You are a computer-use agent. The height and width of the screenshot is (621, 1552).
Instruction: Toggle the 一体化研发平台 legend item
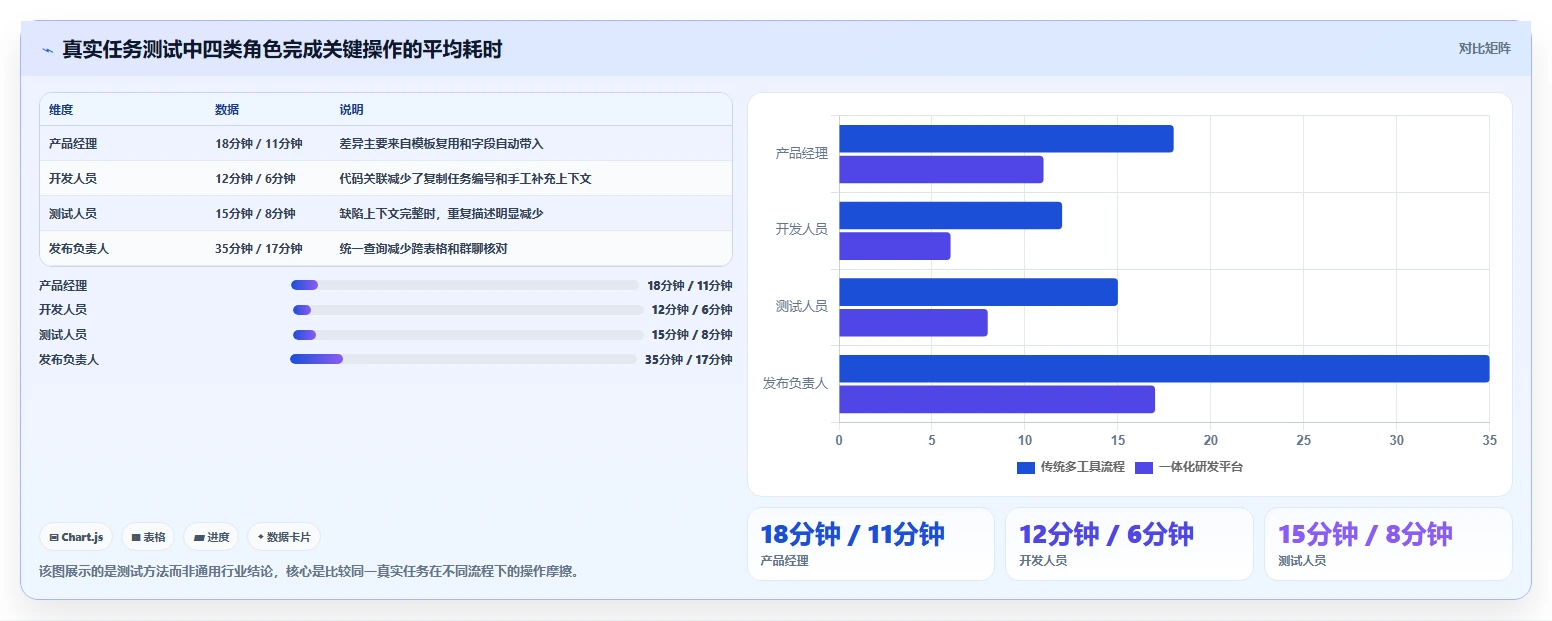(1189, 467)
